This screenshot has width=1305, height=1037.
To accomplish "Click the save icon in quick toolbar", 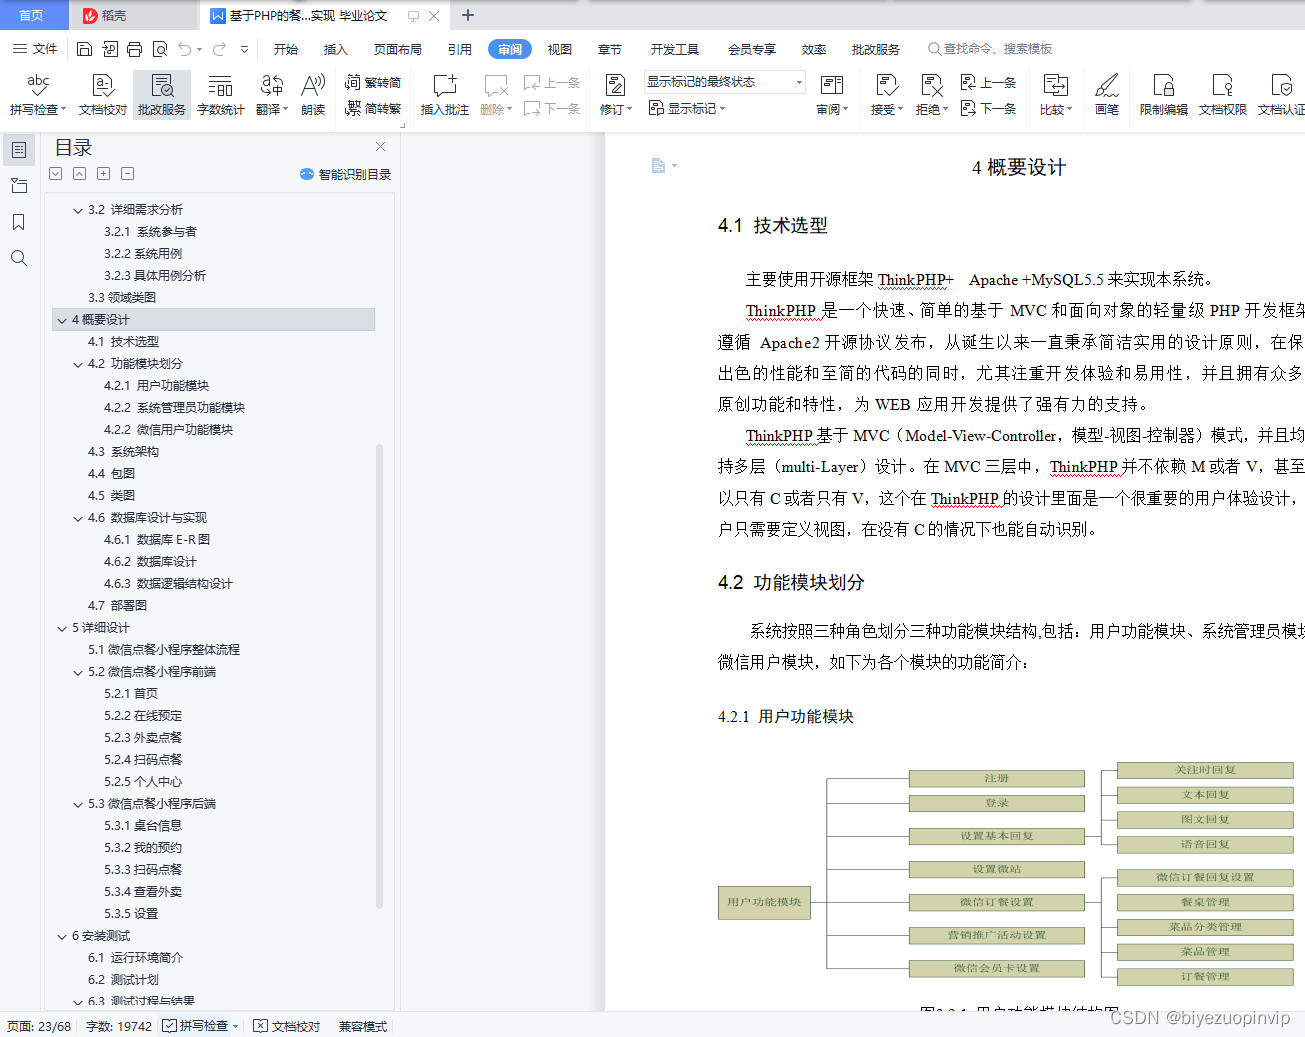I will click(x=84, y=49).
